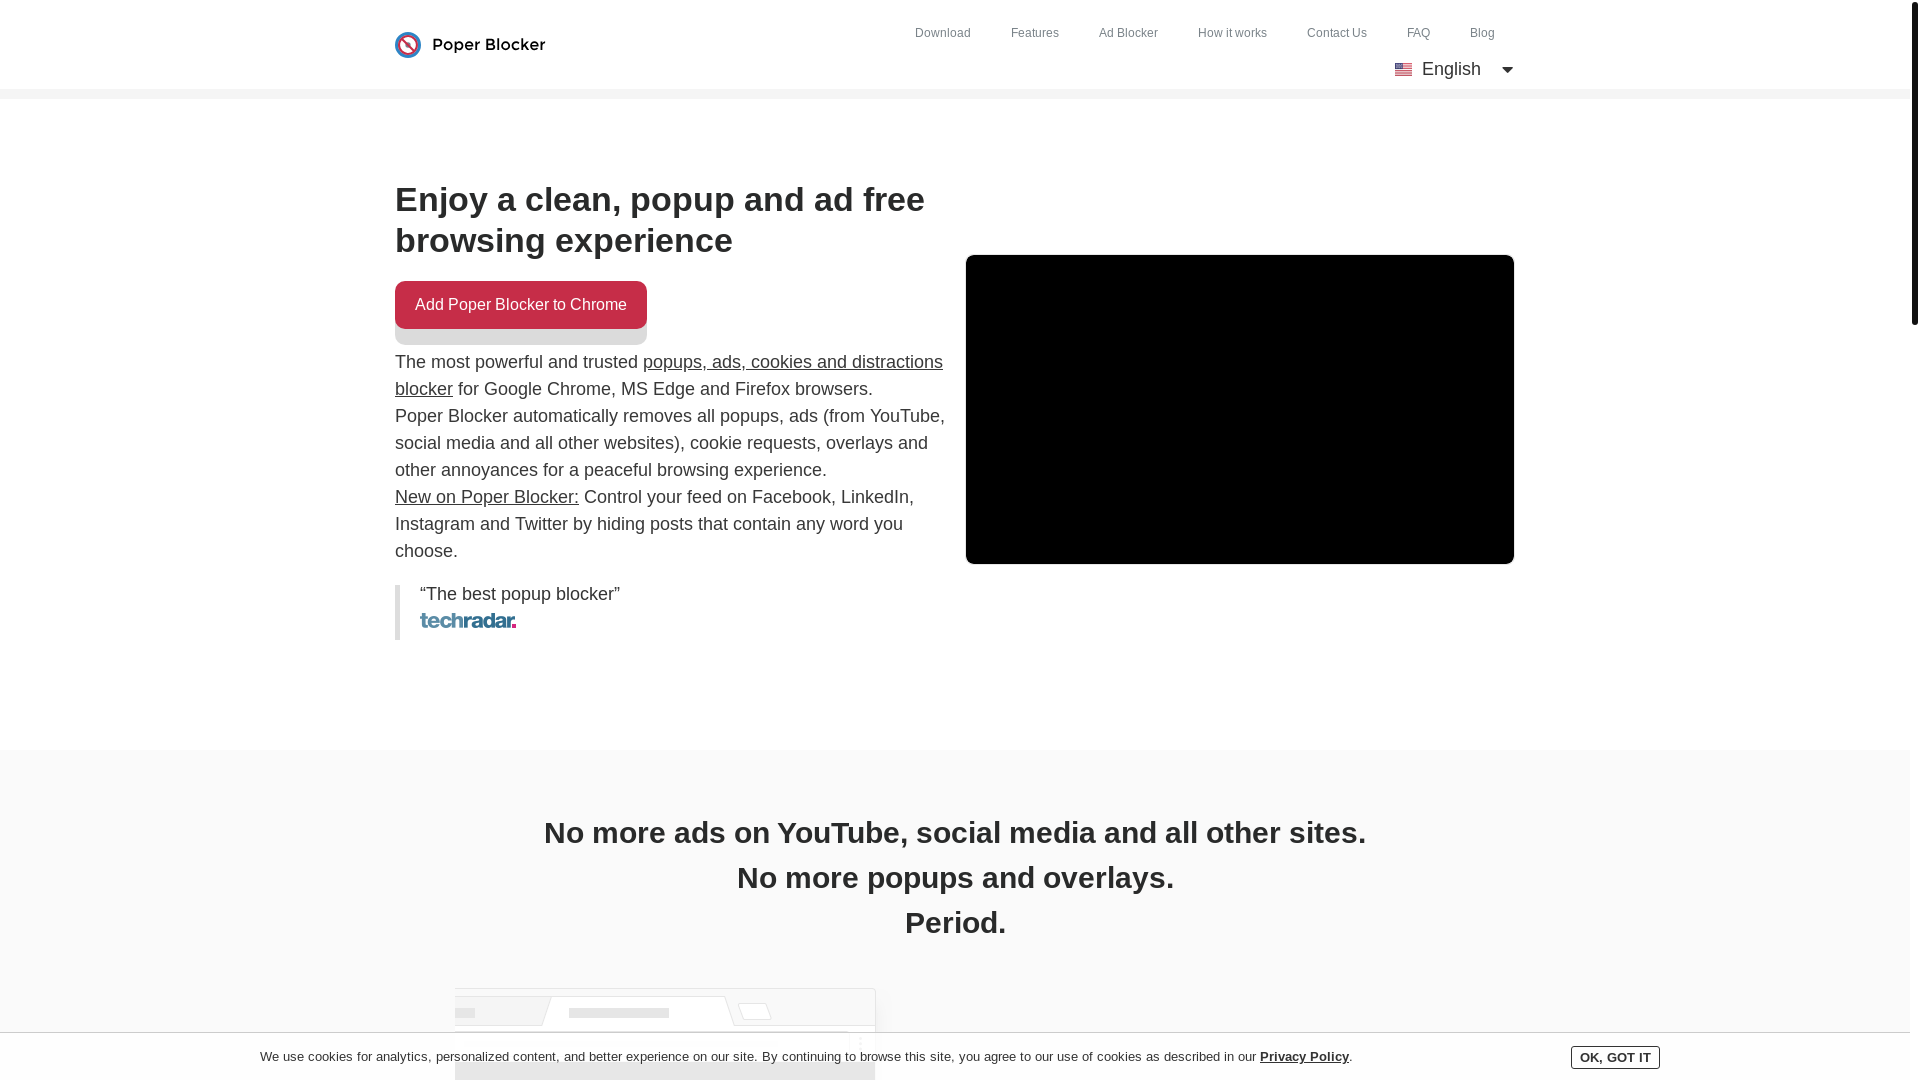Click Add Poper Blocker to Chrome button
The width and height of the screenshot is (1920, 1080).
click(x=521, y=305)
